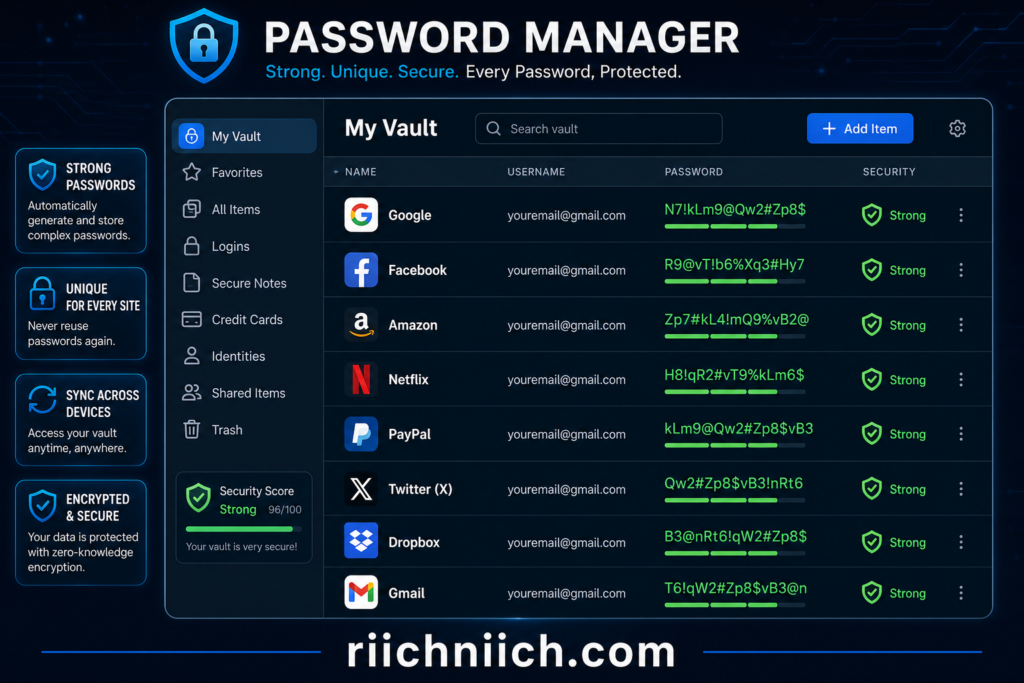Click the Shared Items people icon
Viewport: 1024px width, 683px height.
click(191, 392)
